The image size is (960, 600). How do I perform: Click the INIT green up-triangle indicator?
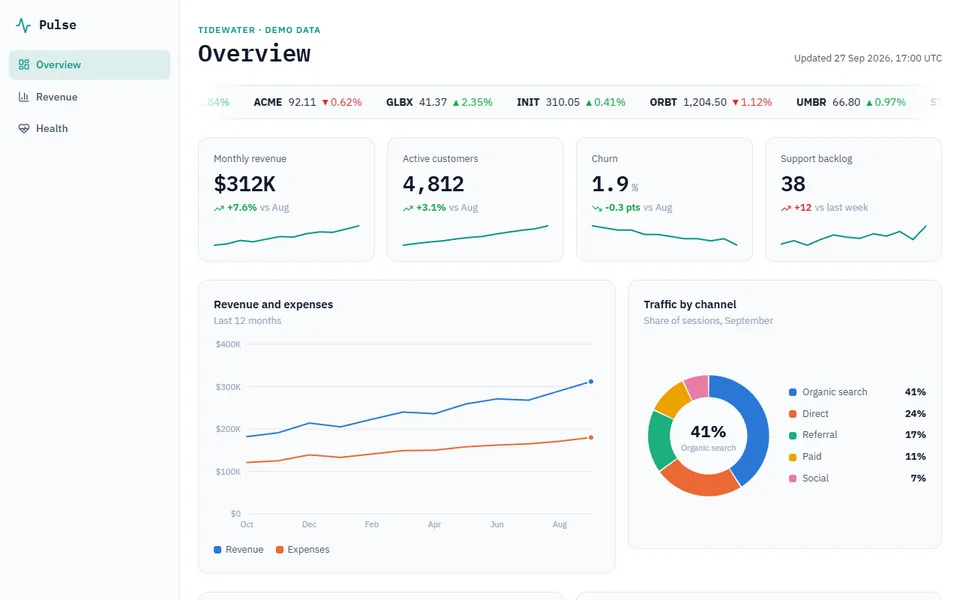pos(589,102)
